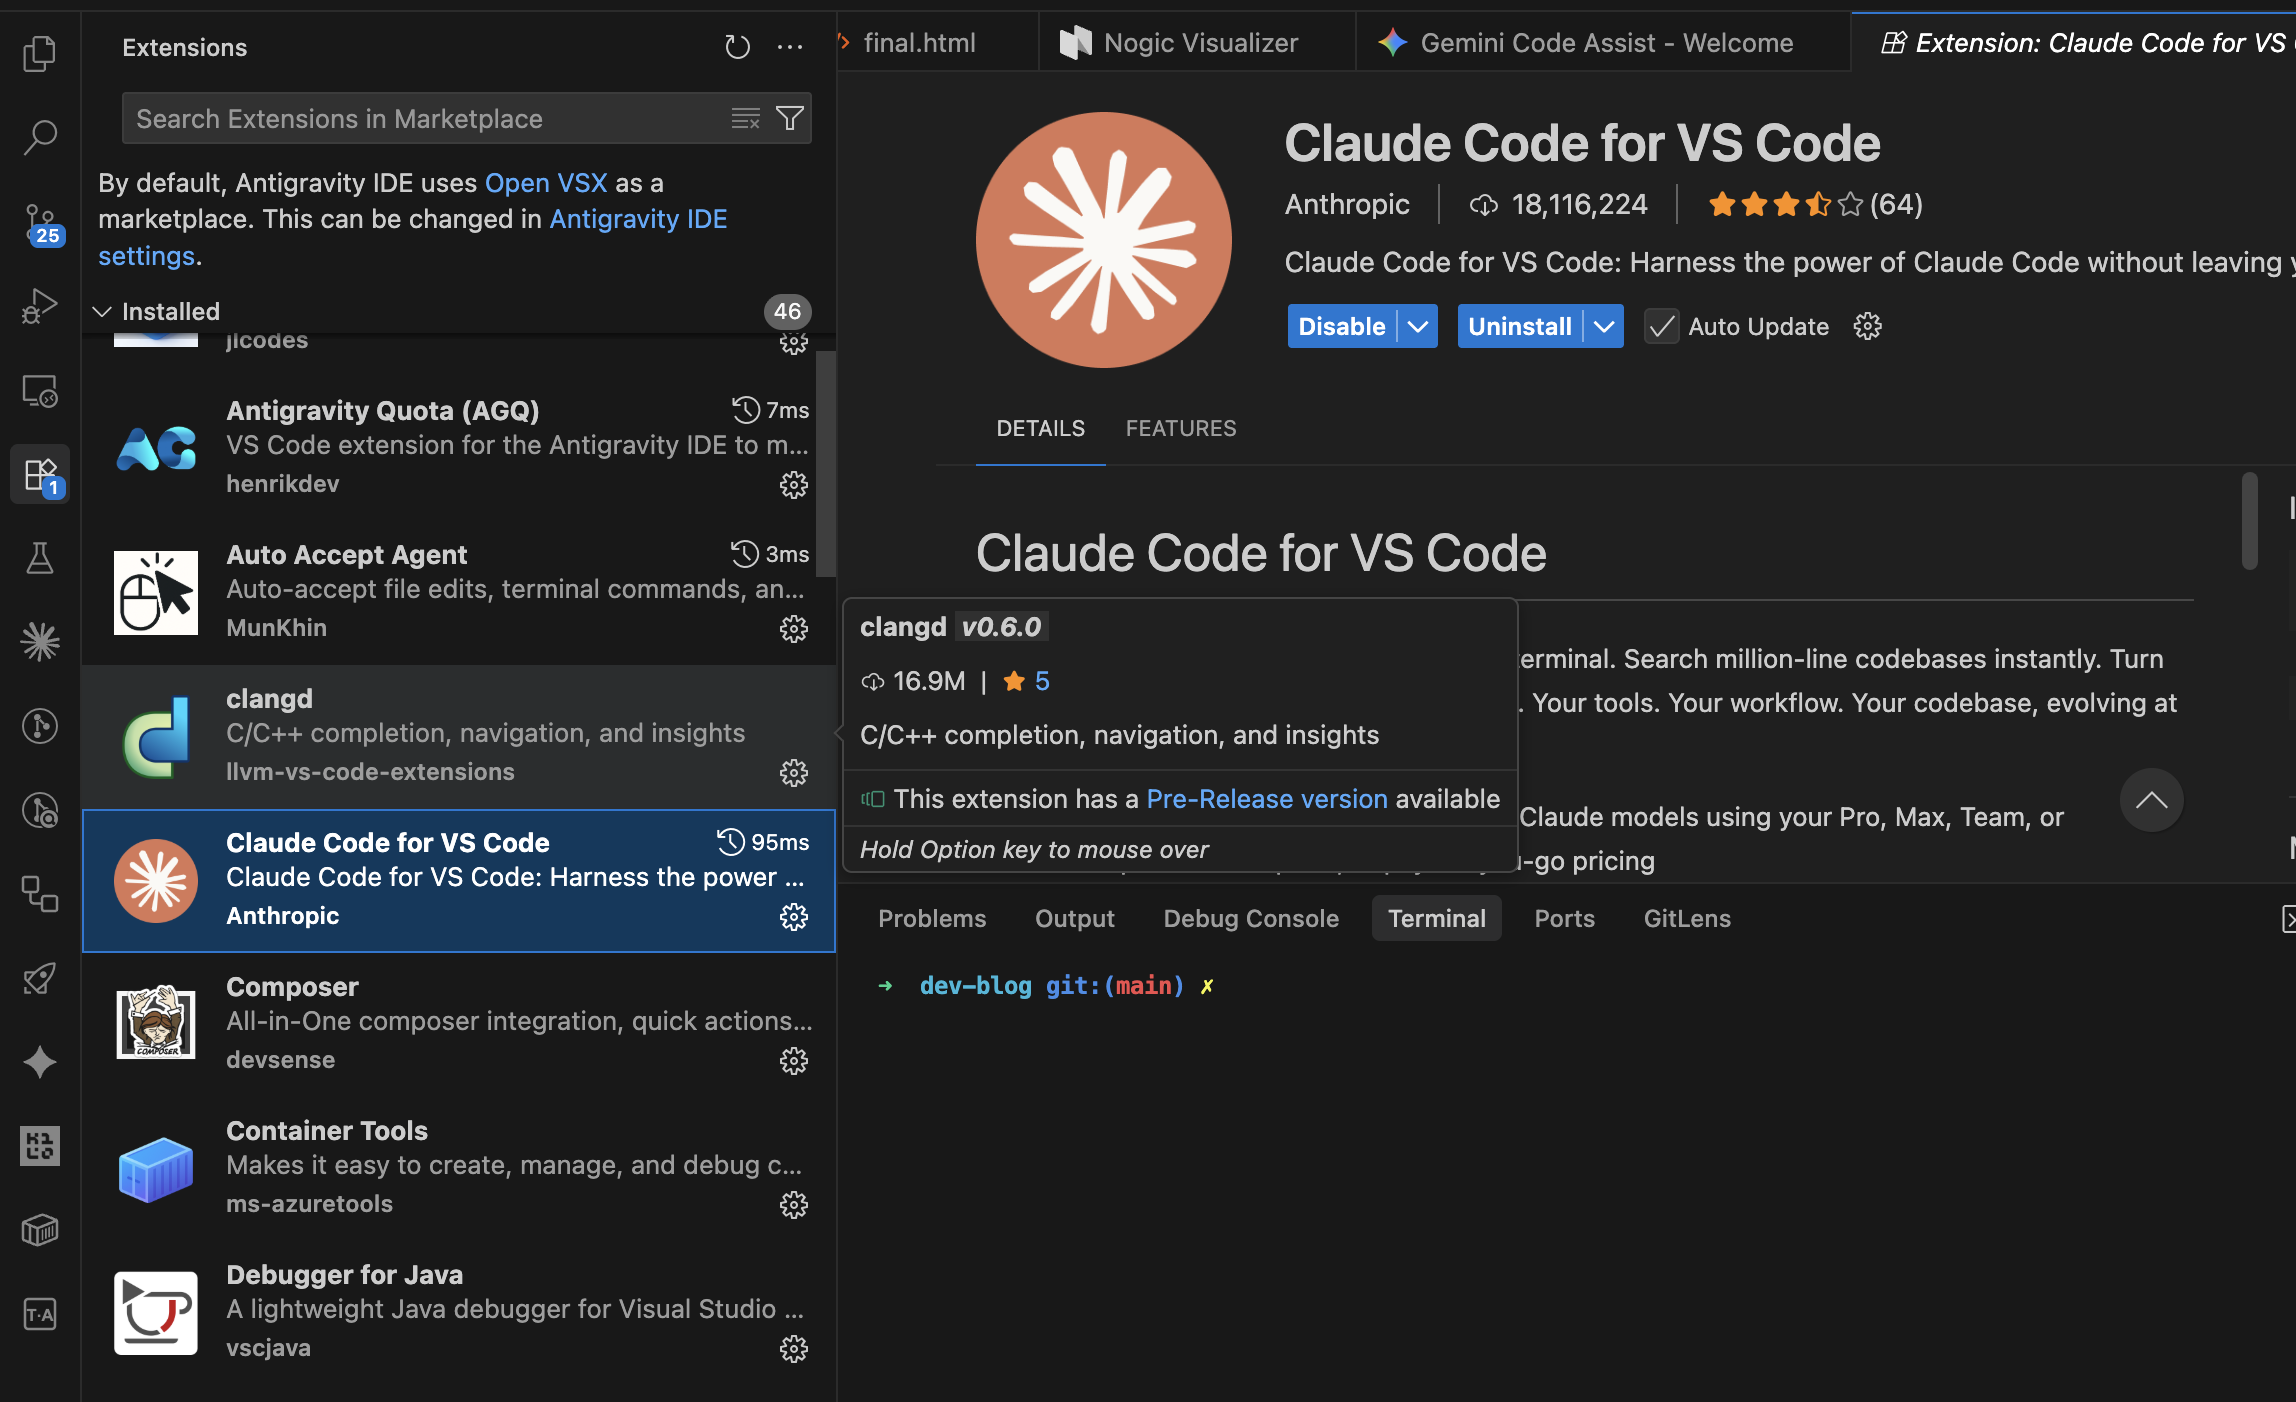Open the Disable button dropdown arrow
The image size is (2296, 1402).
click(1418, 327)
